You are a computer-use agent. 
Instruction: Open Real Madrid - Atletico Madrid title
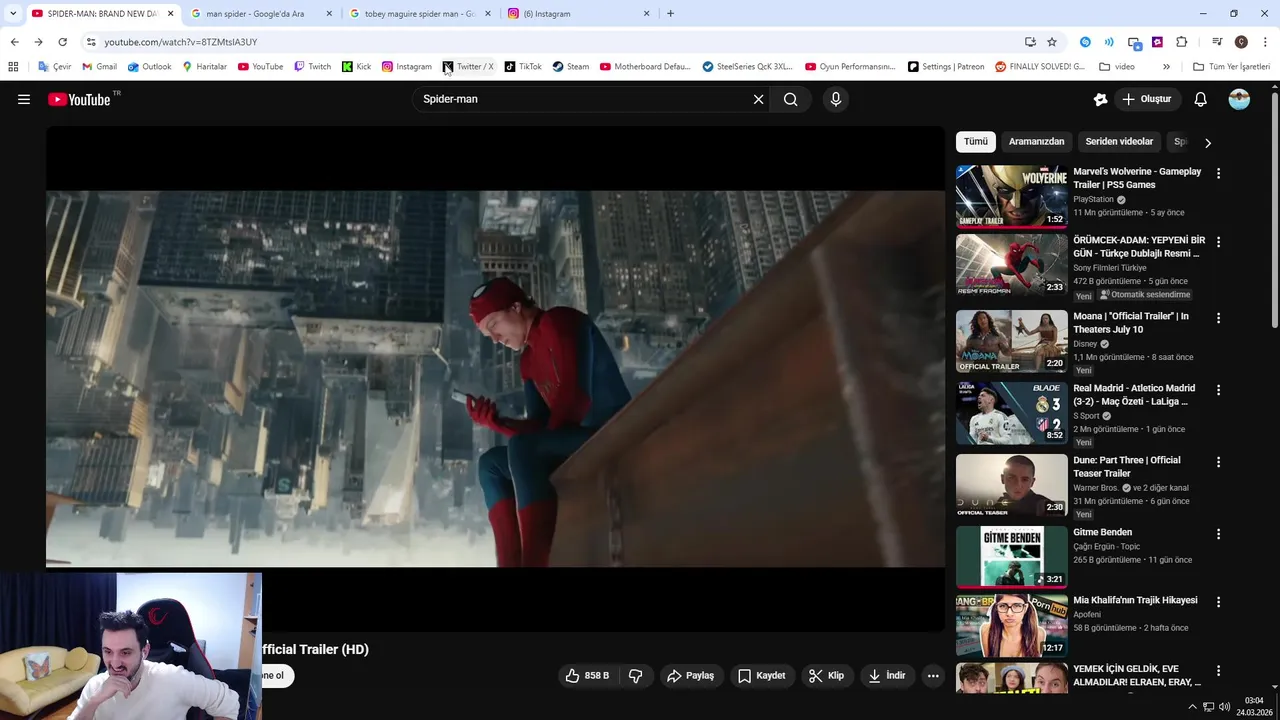pyautogui.click(x=1134, y=394)
